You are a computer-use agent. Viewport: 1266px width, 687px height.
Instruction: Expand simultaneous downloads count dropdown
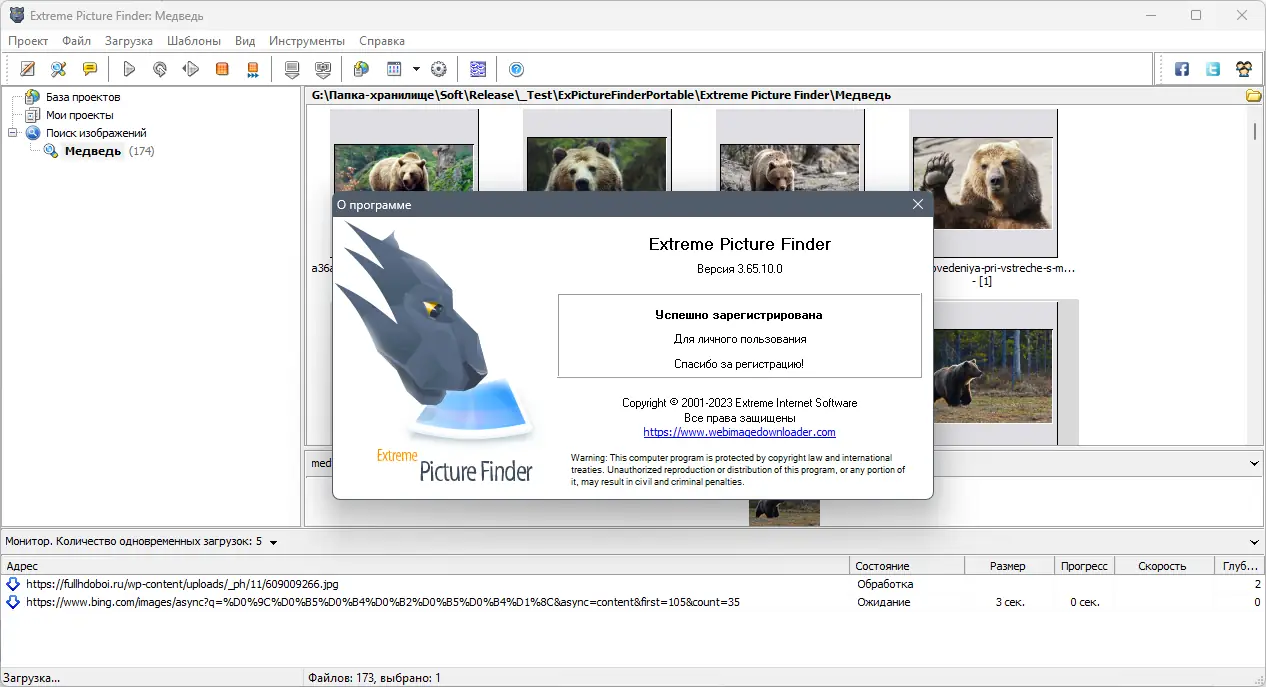273,542
